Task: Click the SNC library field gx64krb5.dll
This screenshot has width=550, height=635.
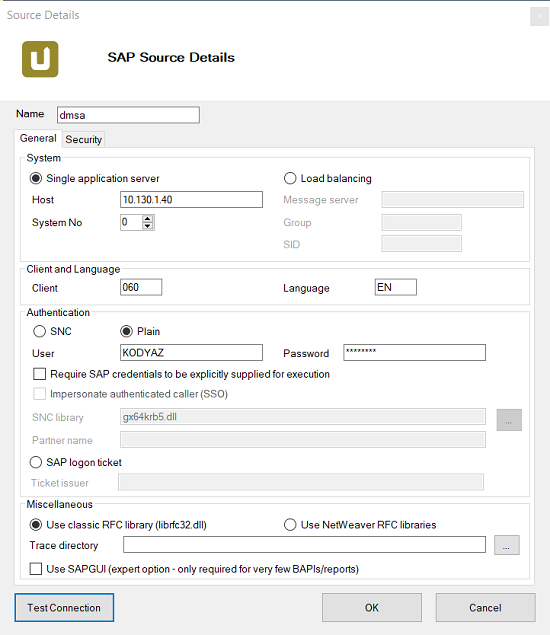Action: click(303, 417)
